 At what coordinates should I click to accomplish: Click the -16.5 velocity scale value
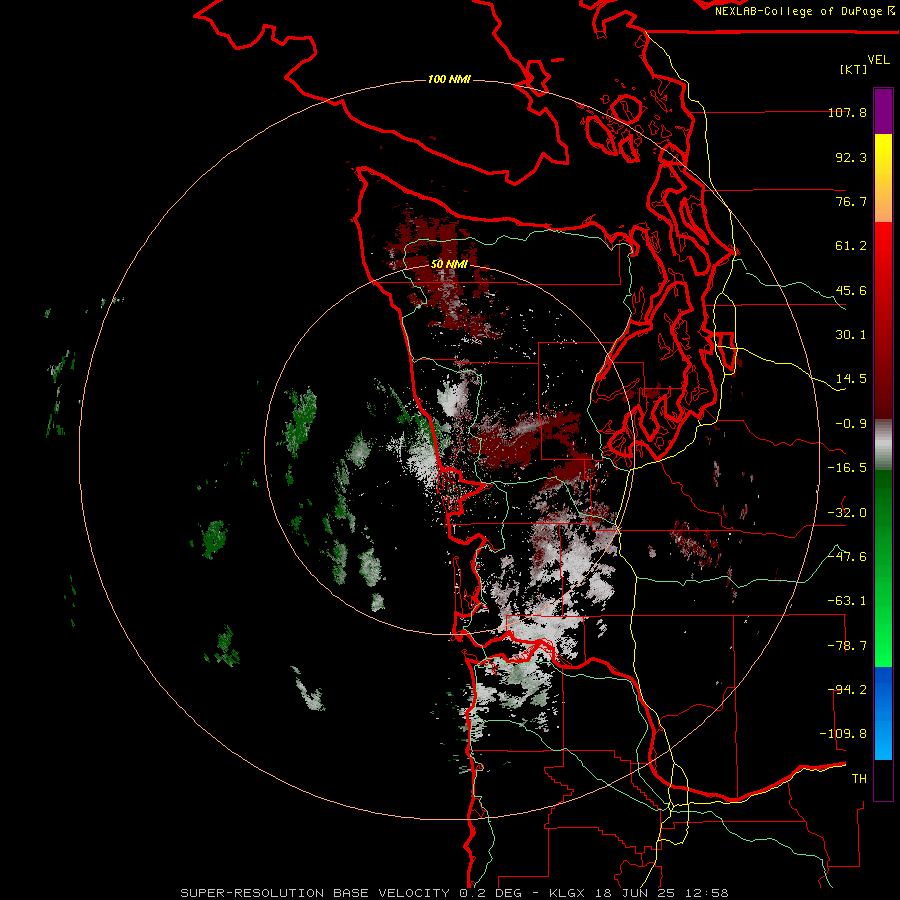click(x=847, y=468)
